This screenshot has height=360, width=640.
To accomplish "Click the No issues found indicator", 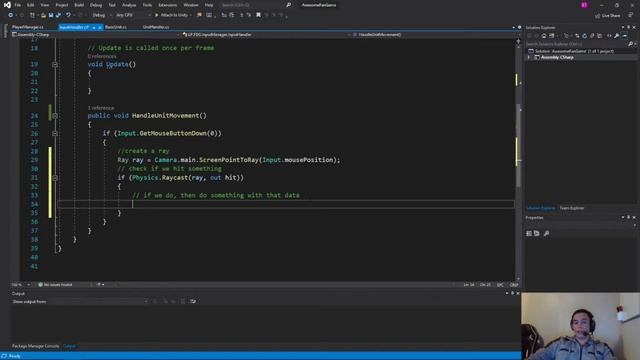I will (56, 284).
